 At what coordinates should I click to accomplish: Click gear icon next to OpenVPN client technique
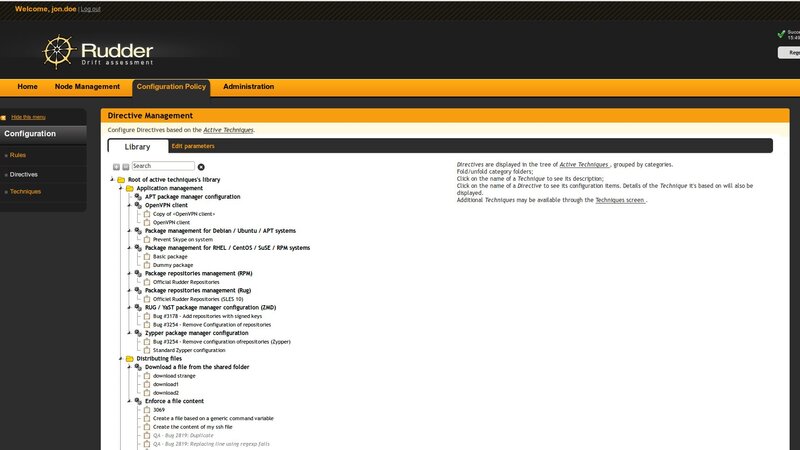coord(138,205)
